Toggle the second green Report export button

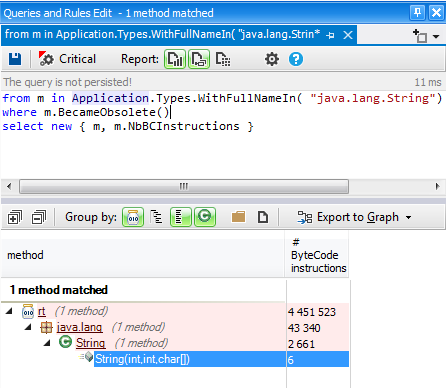199,59
